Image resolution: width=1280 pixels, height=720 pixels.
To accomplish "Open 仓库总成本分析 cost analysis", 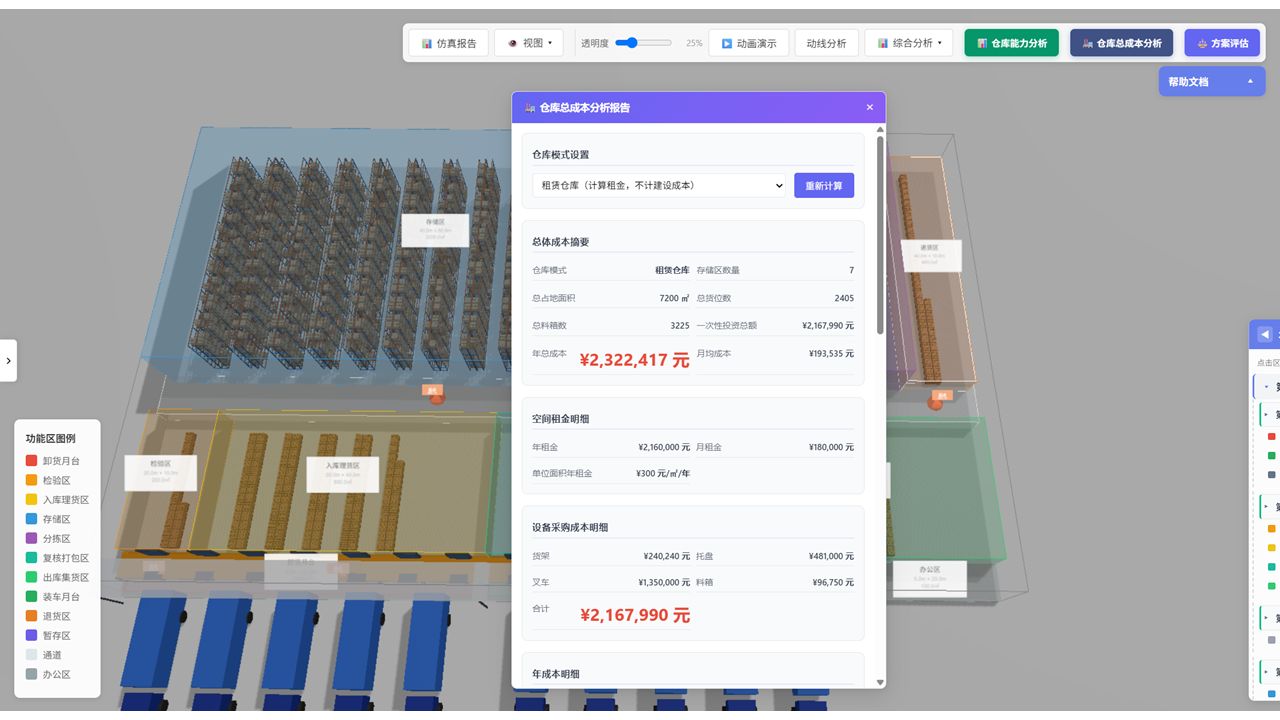I will click(1121, 43).
